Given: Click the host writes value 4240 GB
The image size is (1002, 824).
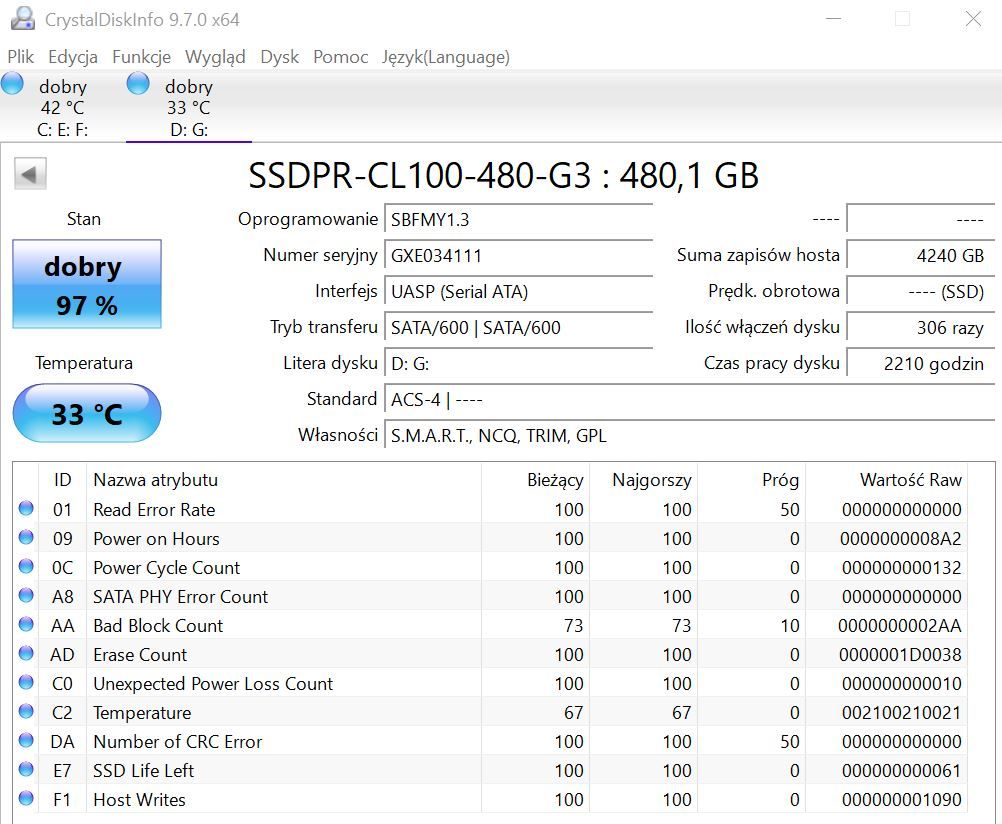Looking at the screenshot, I should click(921, 255).
